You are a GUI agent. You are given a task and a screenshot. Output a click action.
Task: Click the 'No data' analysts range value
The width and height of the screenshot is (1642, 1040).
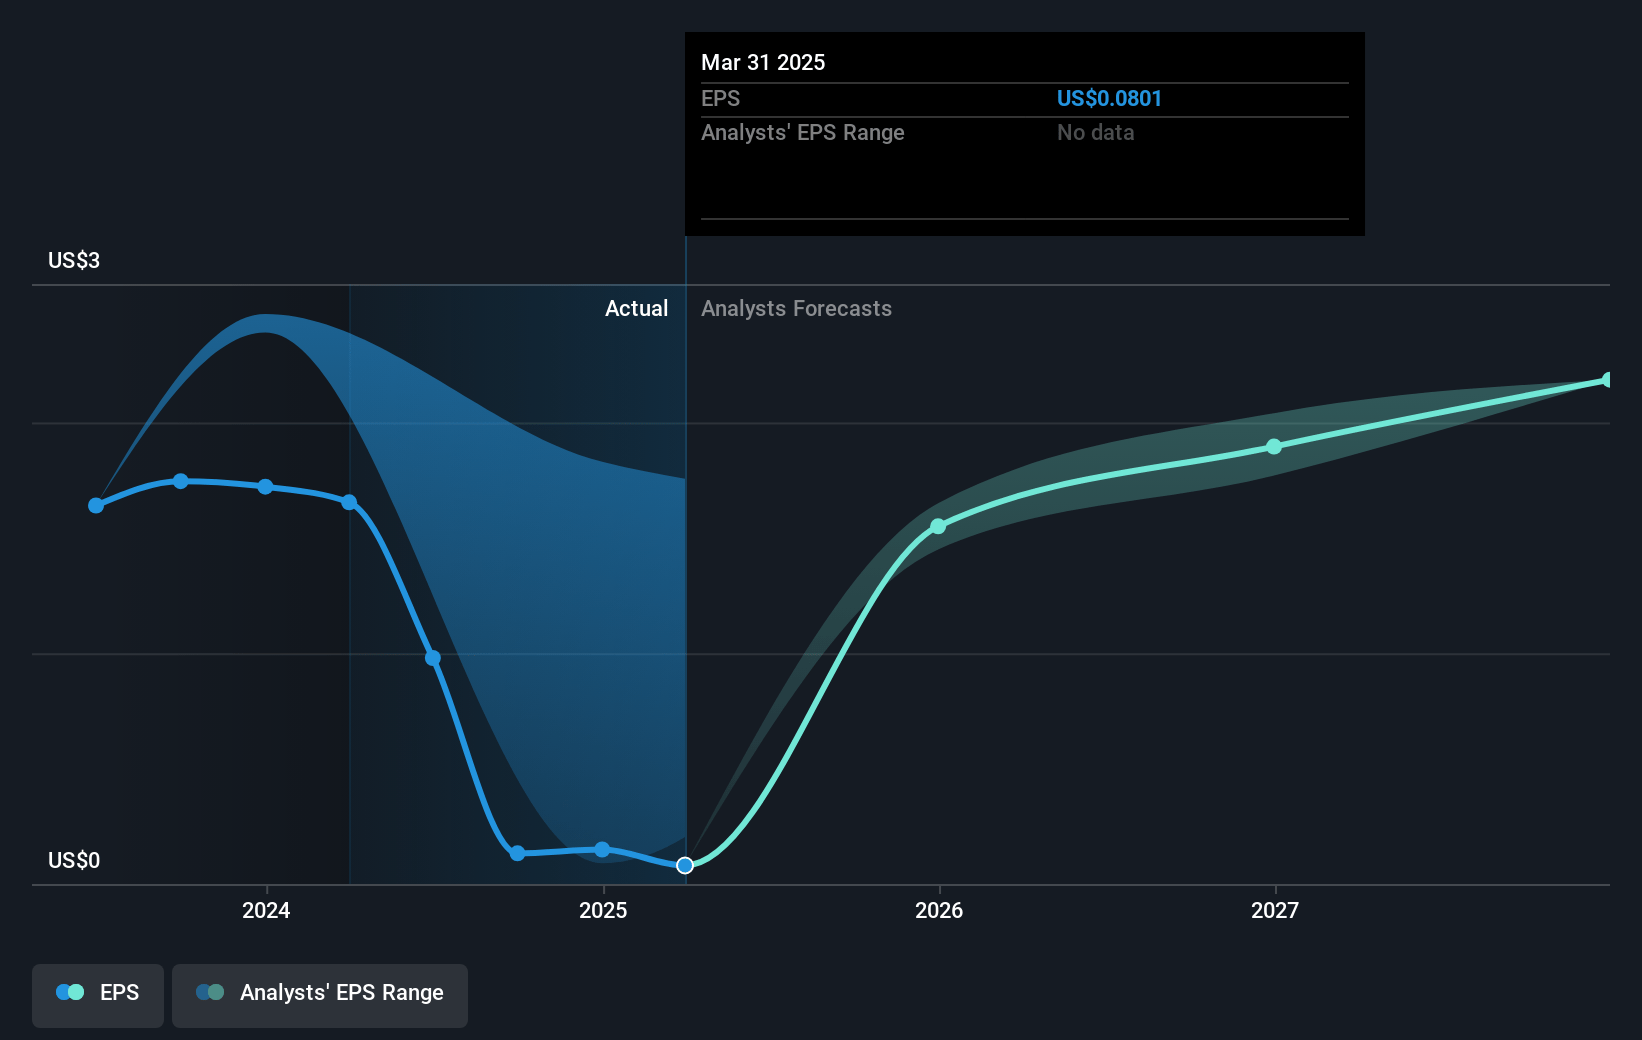pyautogui.click(x=1095, y=132)
